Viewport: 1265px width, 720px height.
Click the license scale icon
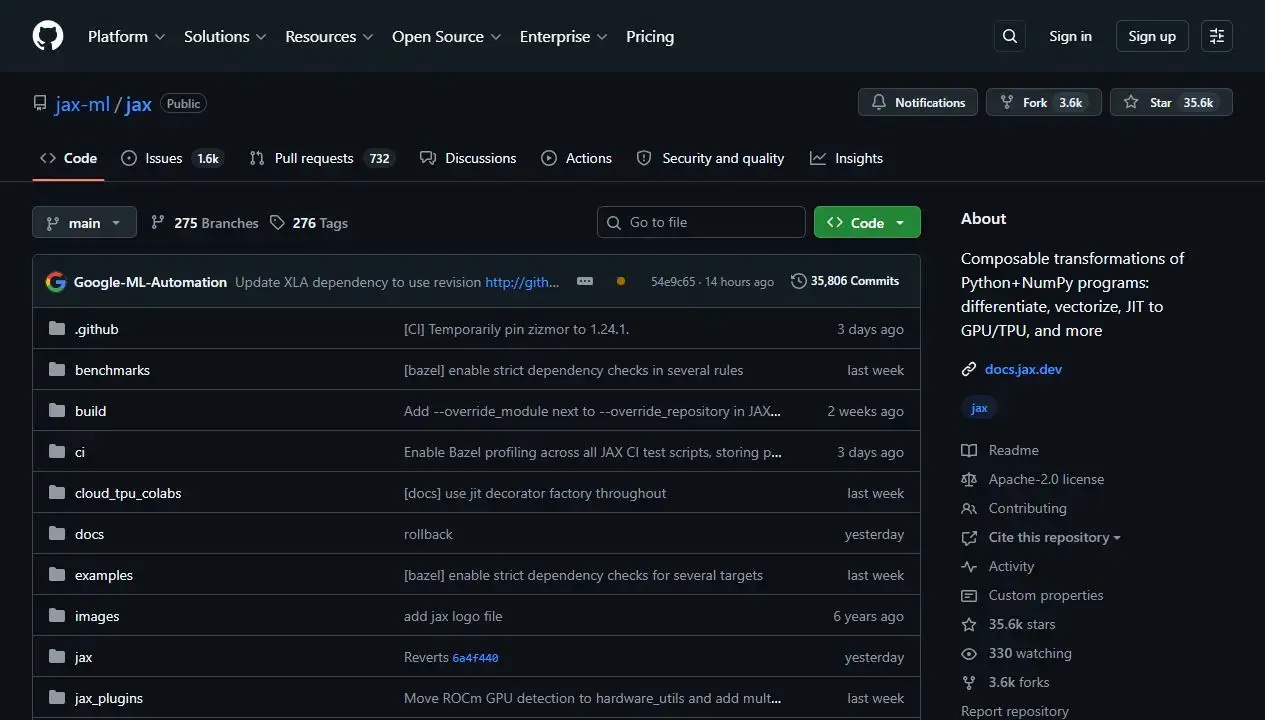(x=968, y=480)
